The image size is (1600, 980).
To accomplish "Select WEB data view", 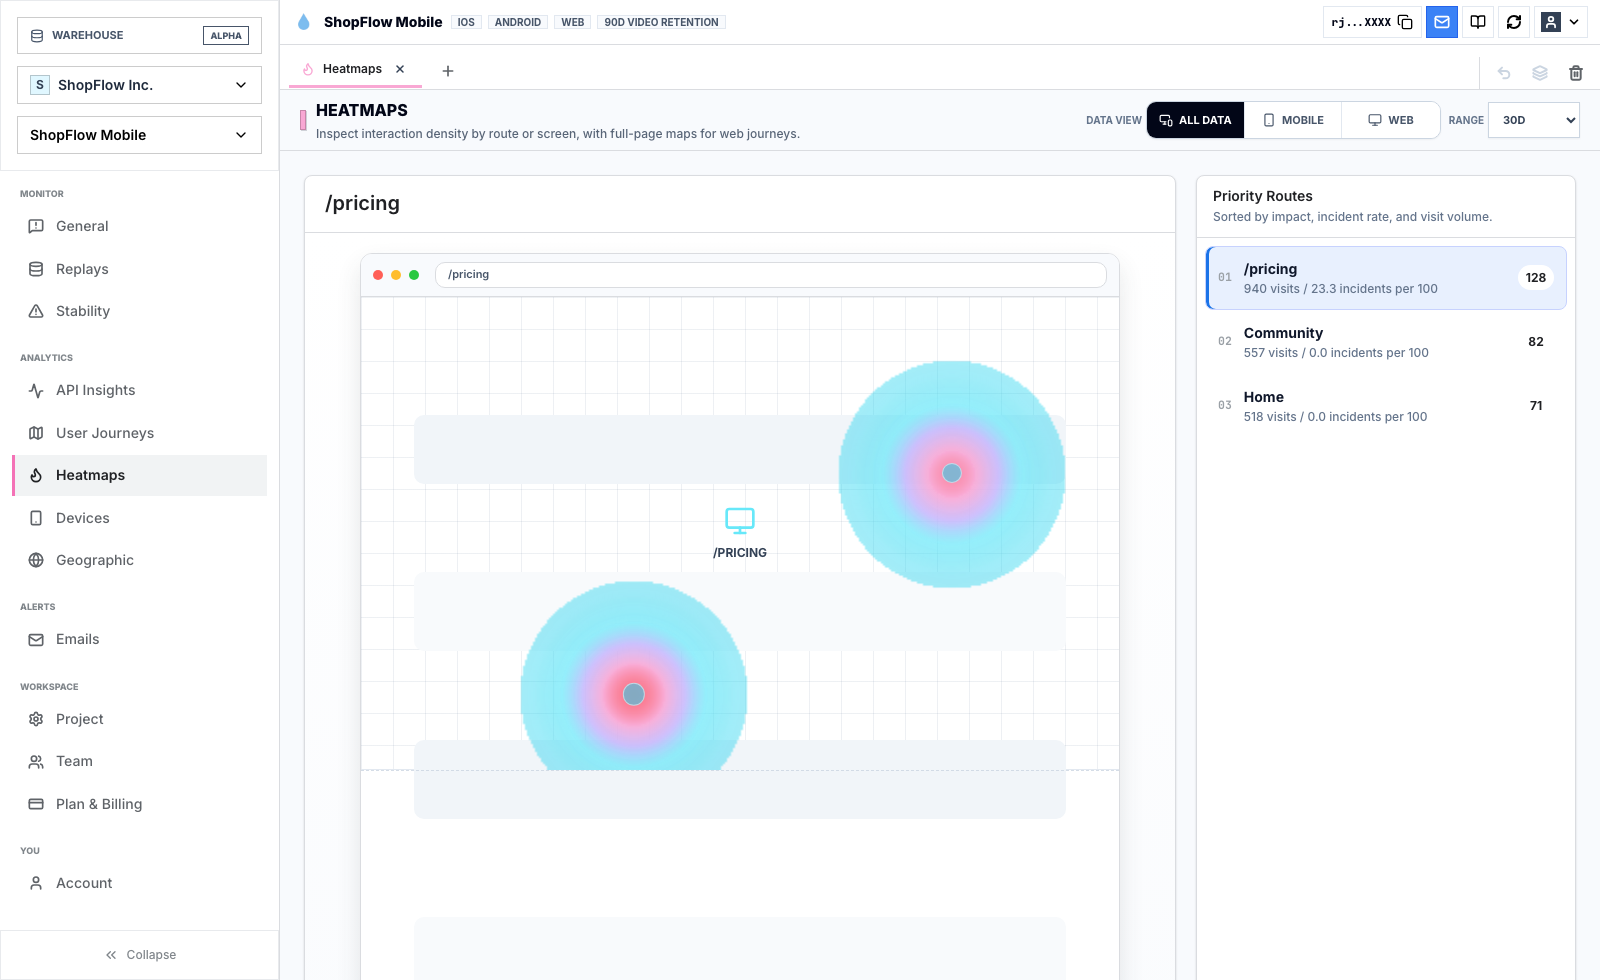I will (x=1391, y=120).
